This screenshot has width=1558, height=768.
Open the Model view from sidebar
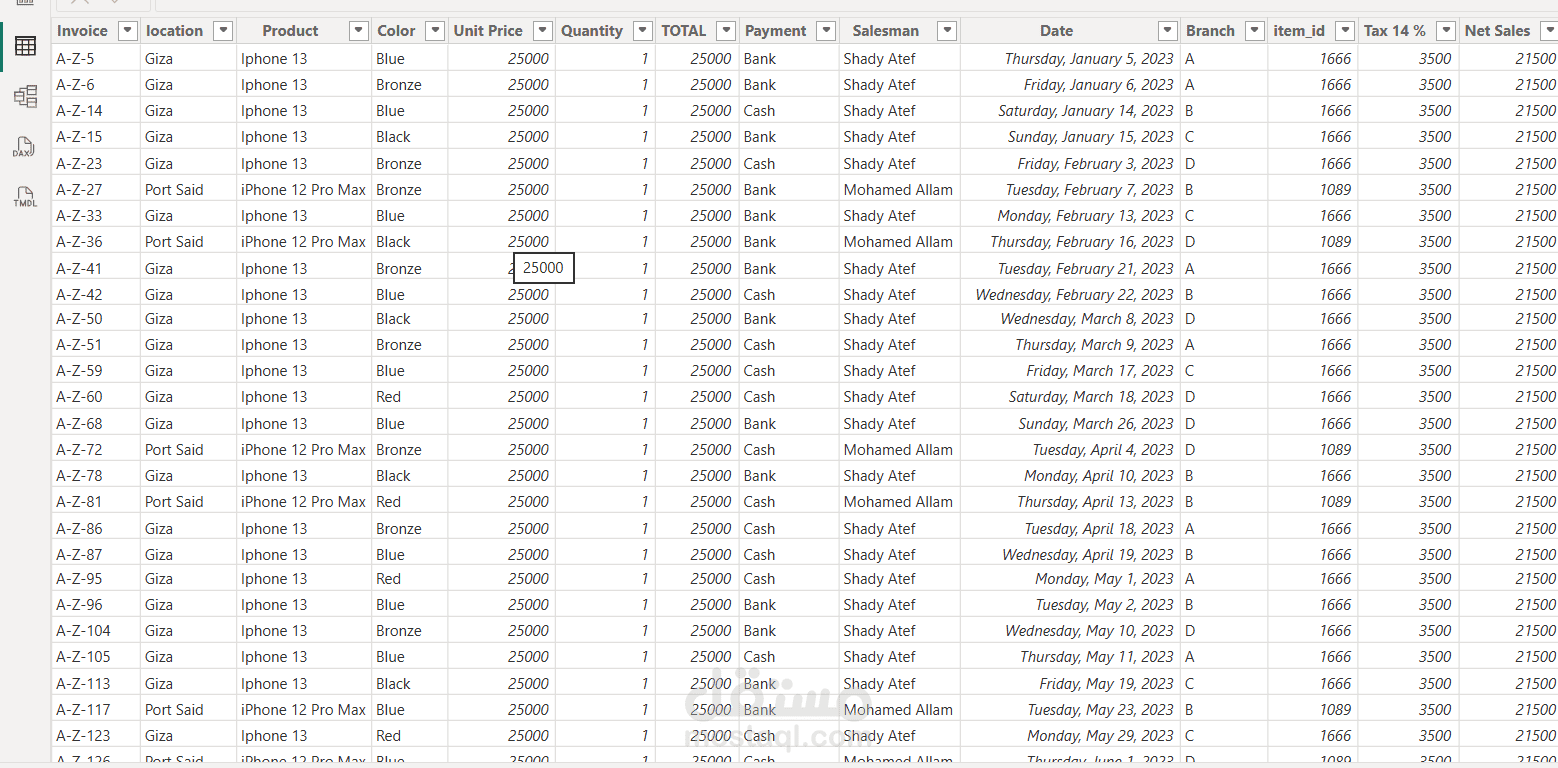25,96
